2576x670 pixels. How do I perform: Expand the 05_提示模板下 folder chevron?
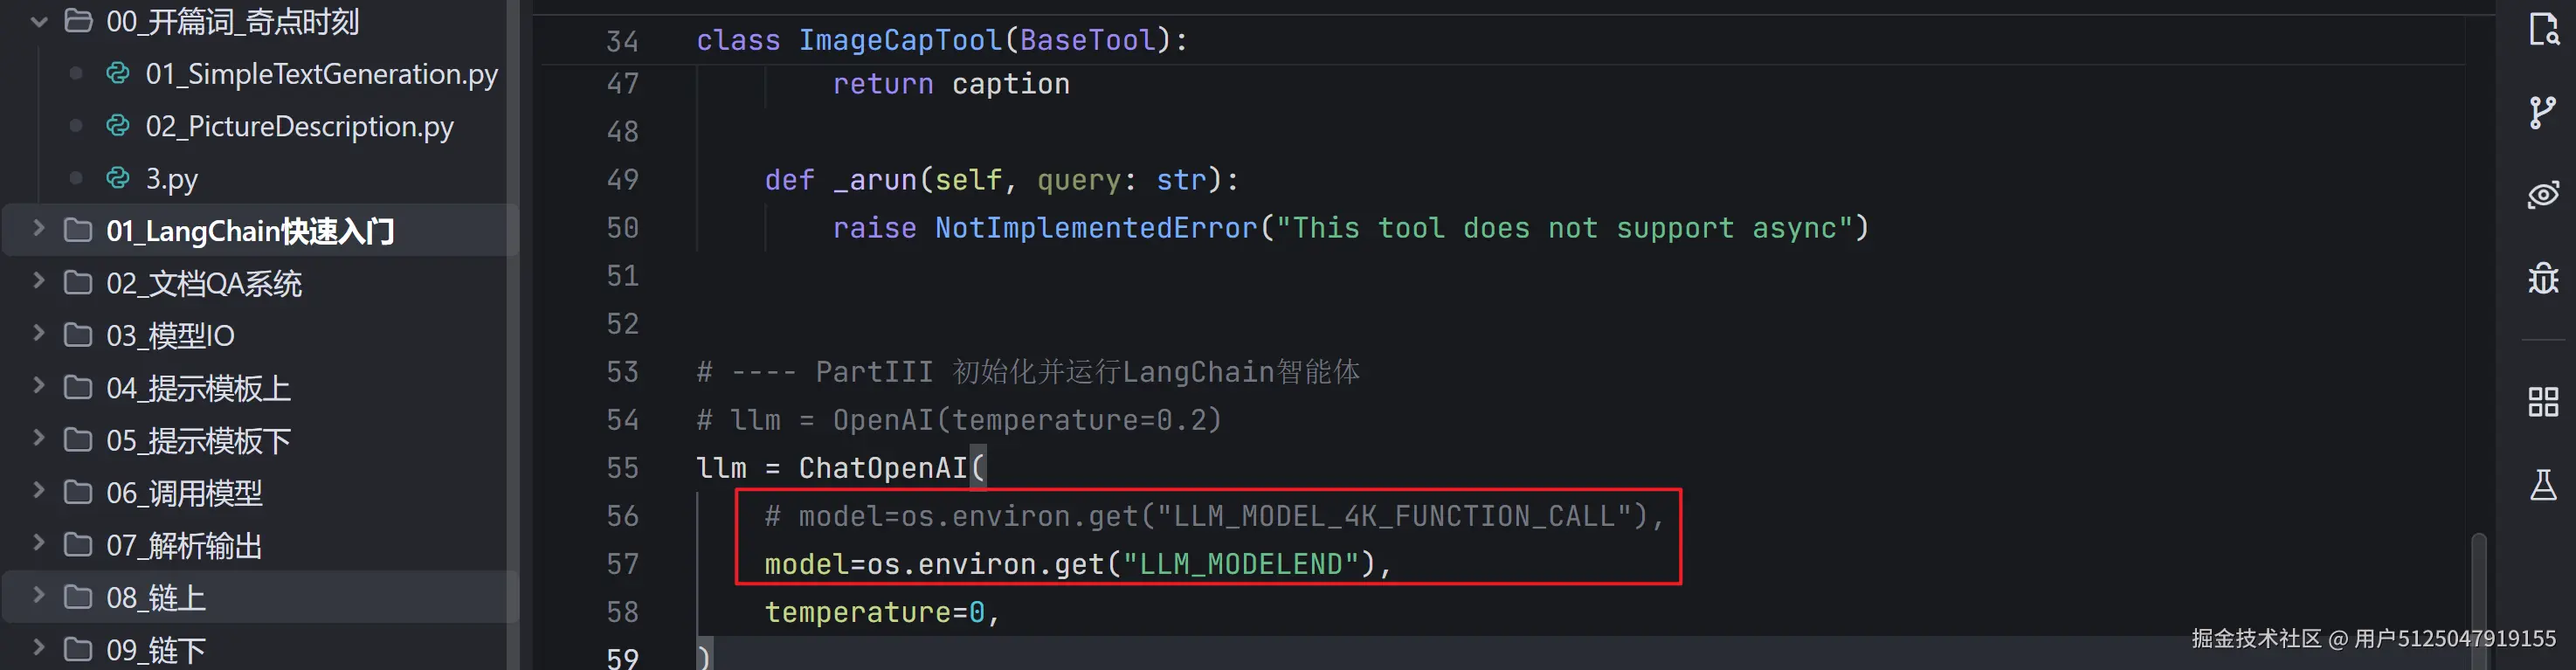39,438
